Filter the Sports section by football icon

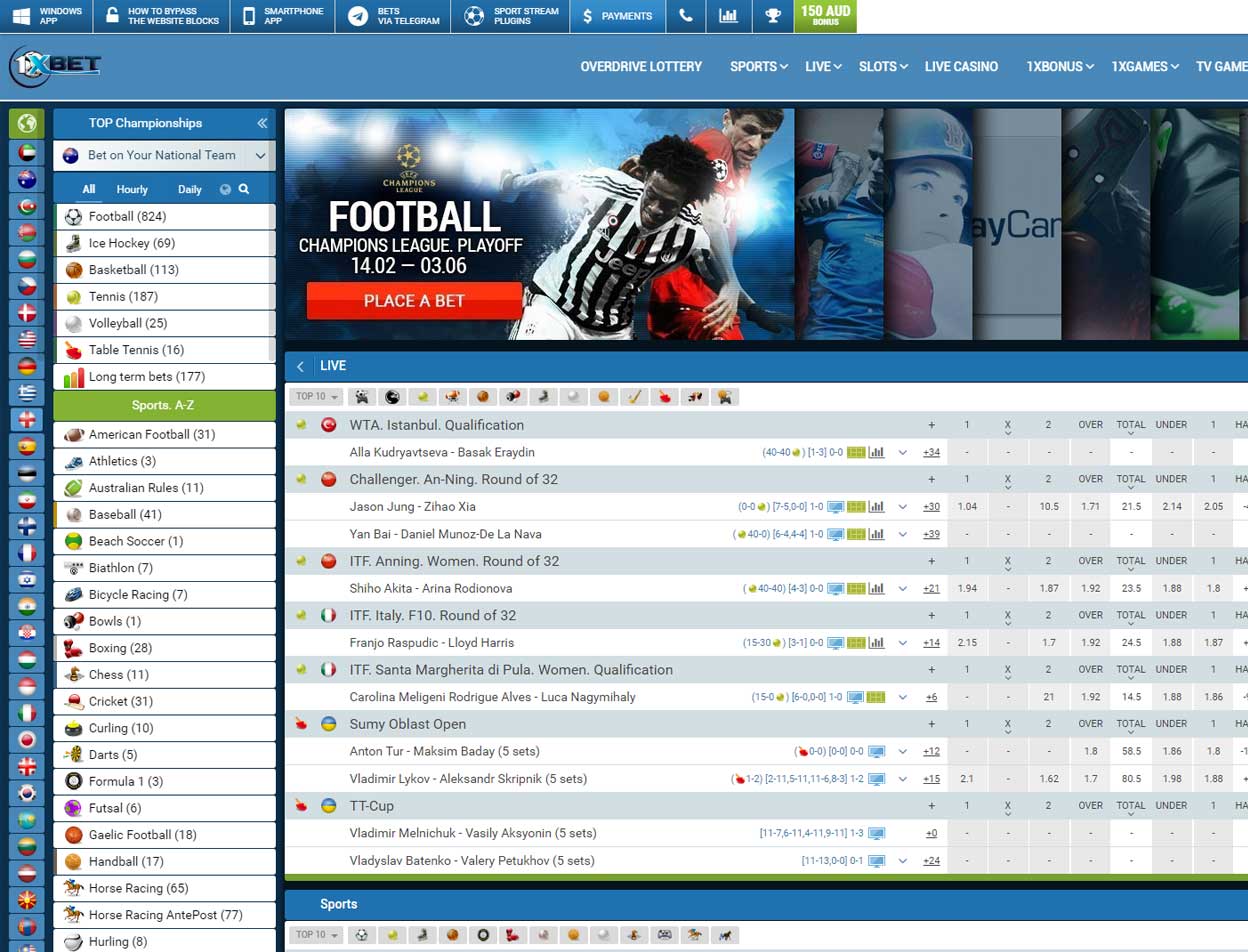pos(362,935)
